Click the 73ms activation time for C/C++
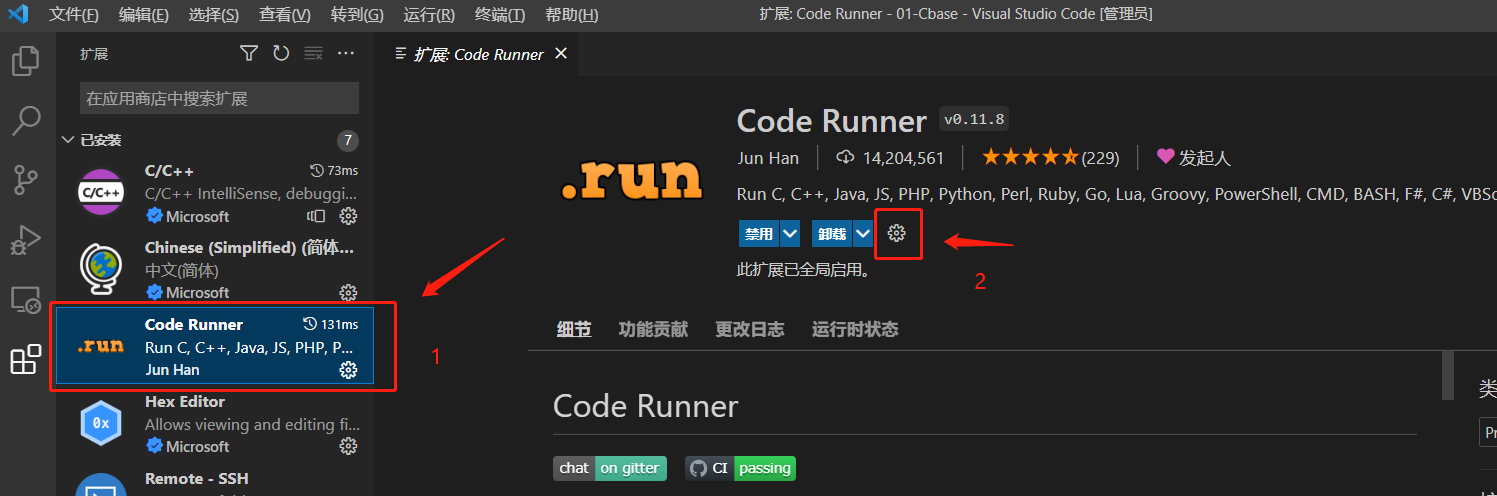 334,171
